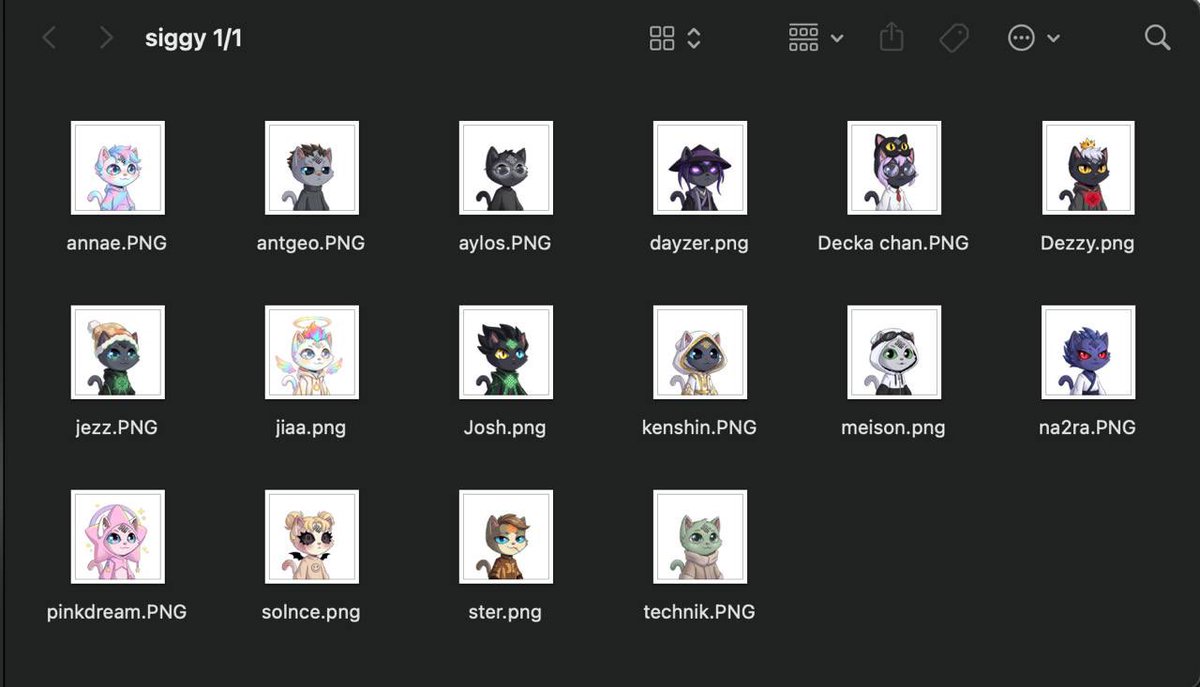Click the file name technik.PNG
Image resolution: width=1200 pixels, height=687 pixels.
[x=699, y=611]
